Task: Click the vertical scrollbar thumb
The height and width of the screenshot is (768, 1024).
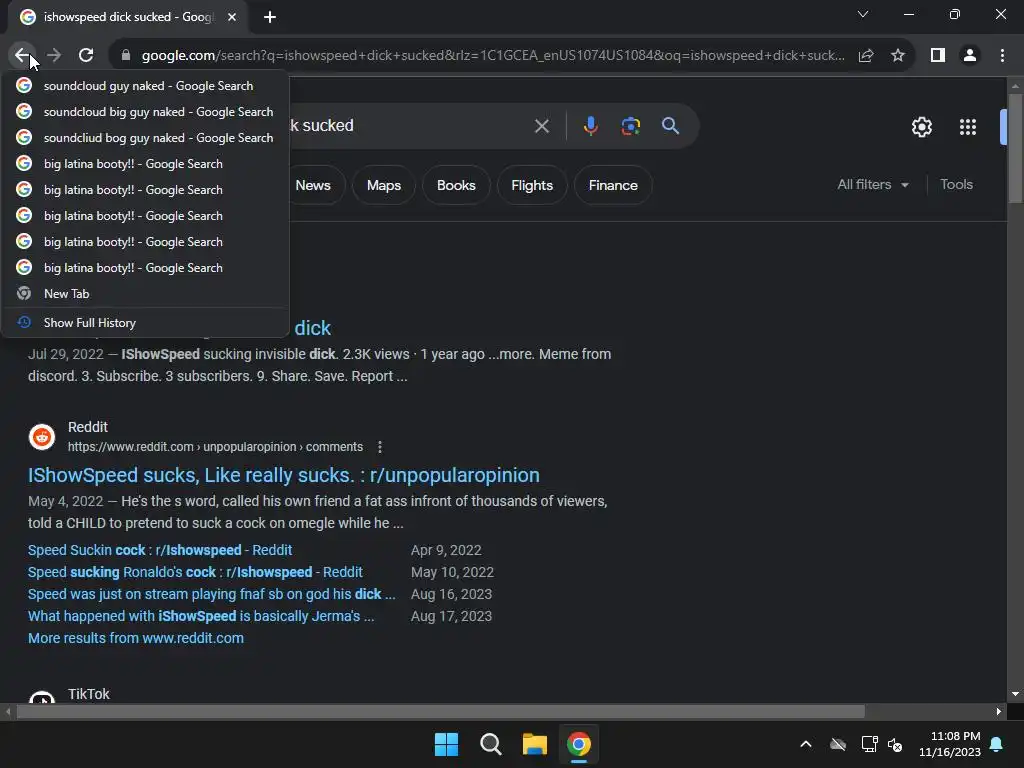Action: pos(1015,148)
